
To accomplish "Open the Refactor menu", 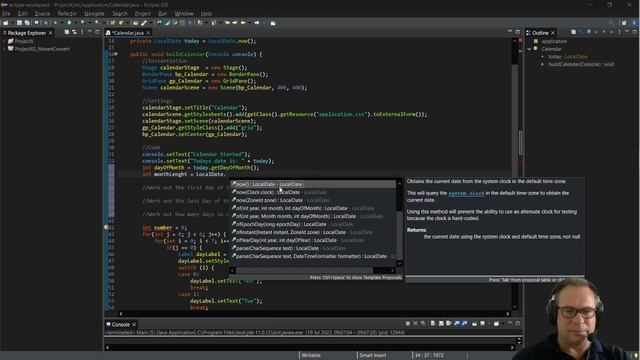I will pyautogui.click(x=67, y=13).
